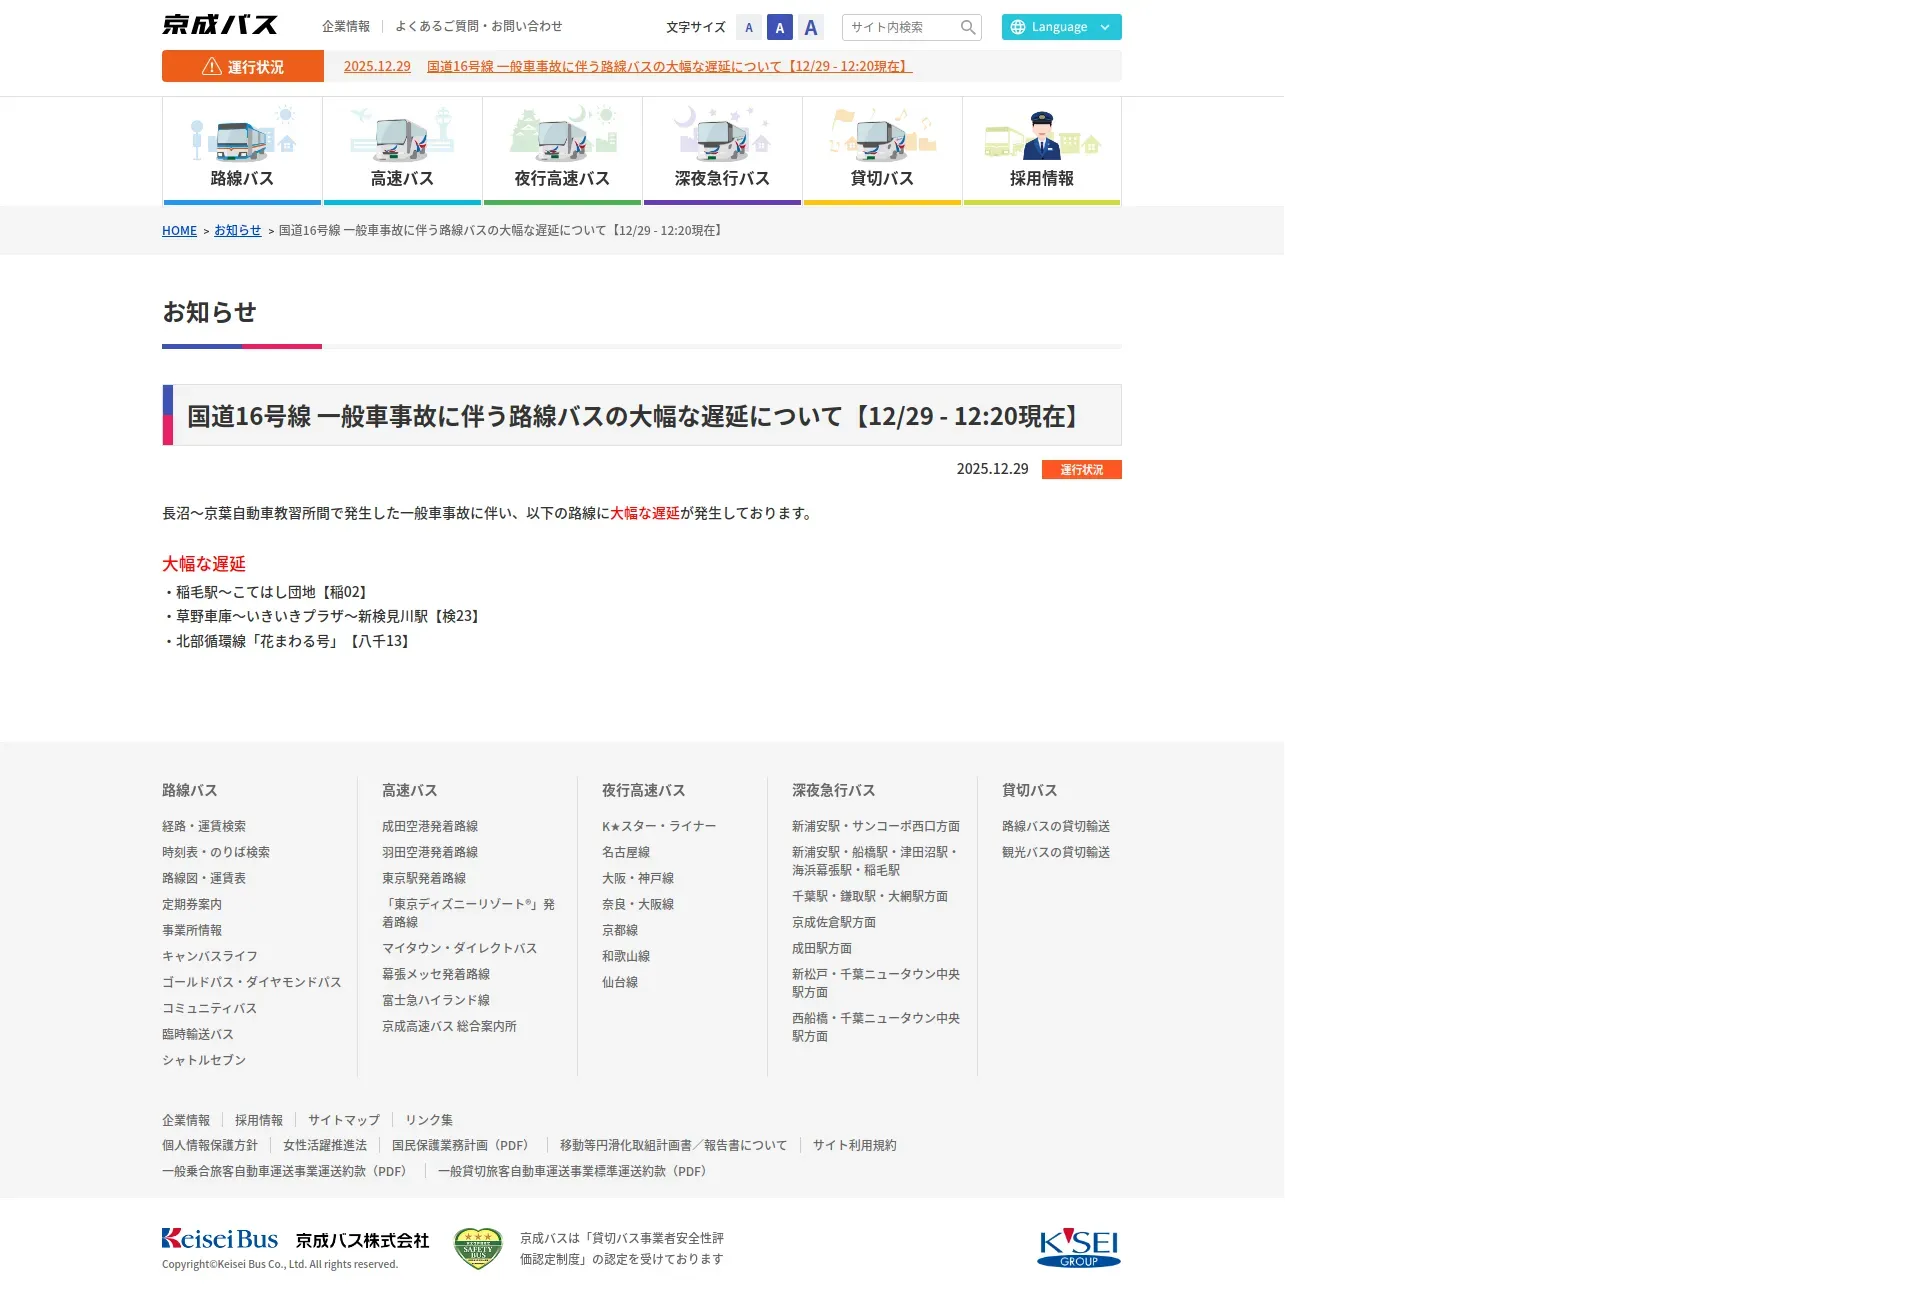
Task: Select large font size A
Action: click(x=811, y=27)
